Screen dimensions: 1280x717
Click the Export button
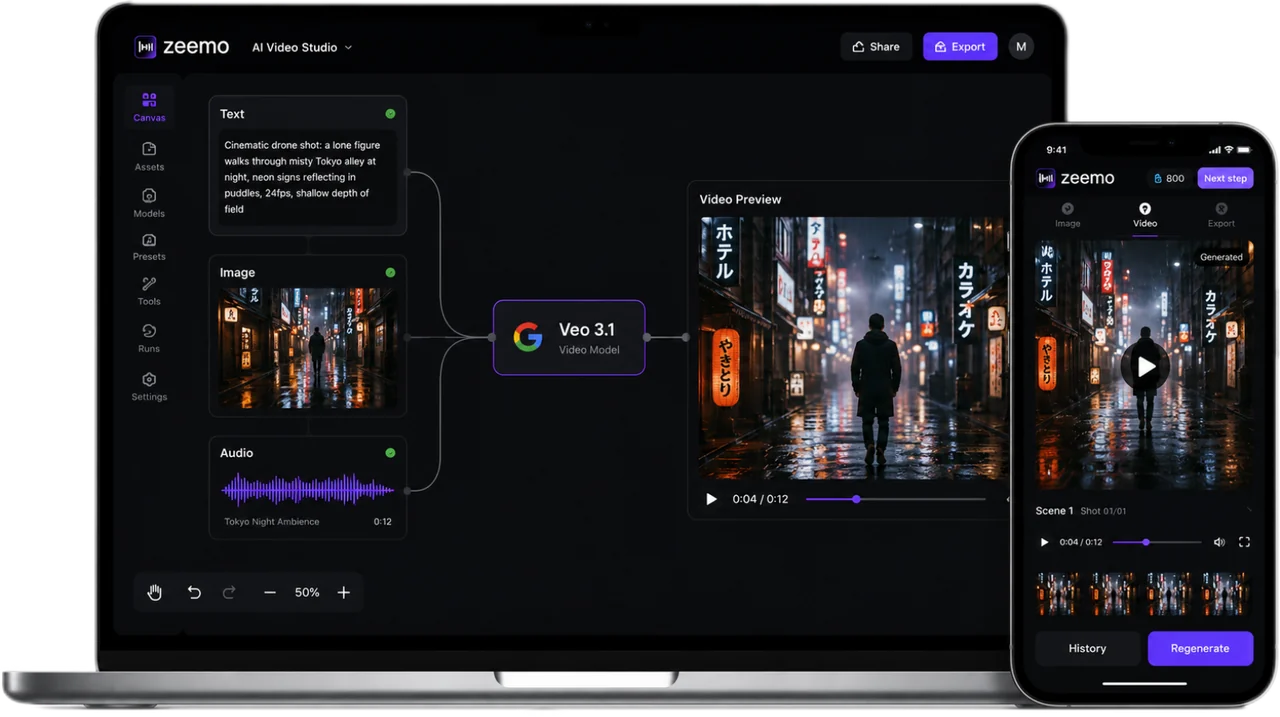pos(960,47)
